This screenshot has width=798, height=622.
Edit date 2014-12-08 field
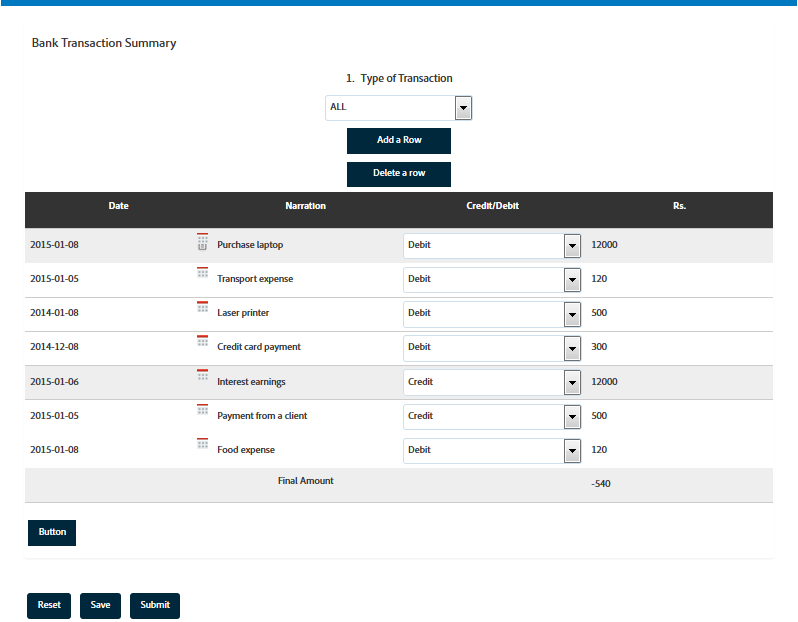pyautogui.click(x=54, y=347)
